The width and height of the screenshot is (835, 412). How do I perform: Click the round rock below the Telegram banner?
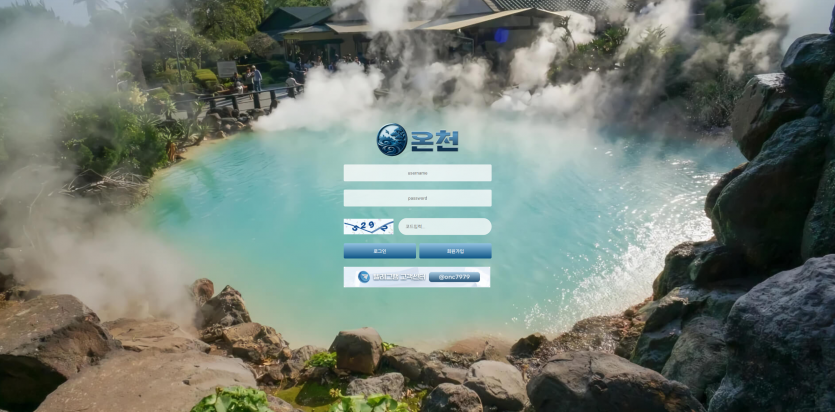tap(357, 351)
